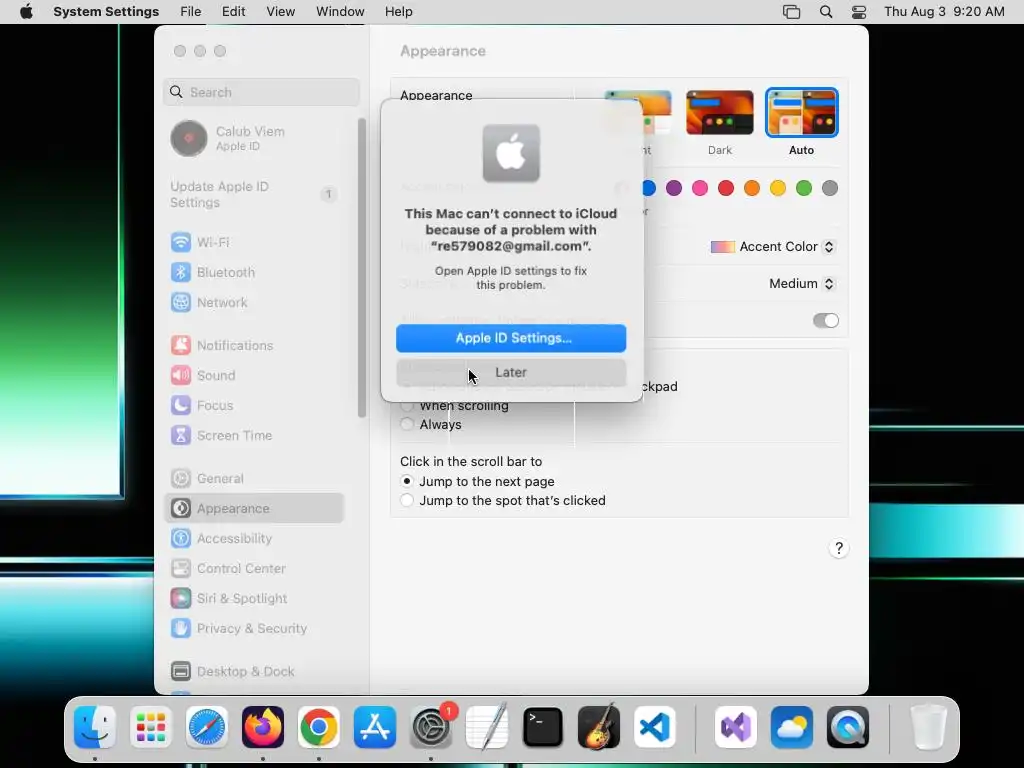Open the Accent Color highlight dropdown
This screenshot has width=1024, height=768.
coord(773,247)
